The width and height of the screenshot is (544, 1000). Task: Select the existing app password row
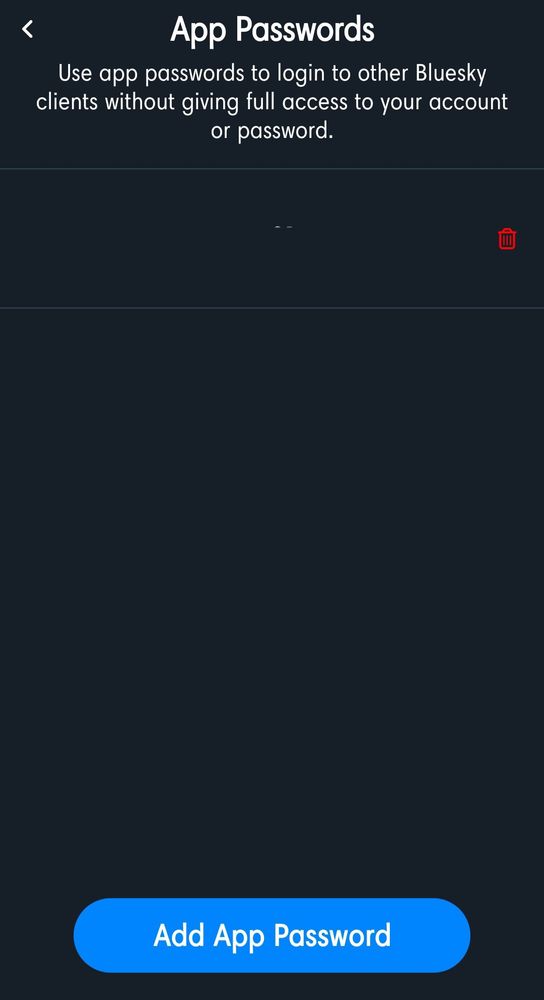click(272, 239)
